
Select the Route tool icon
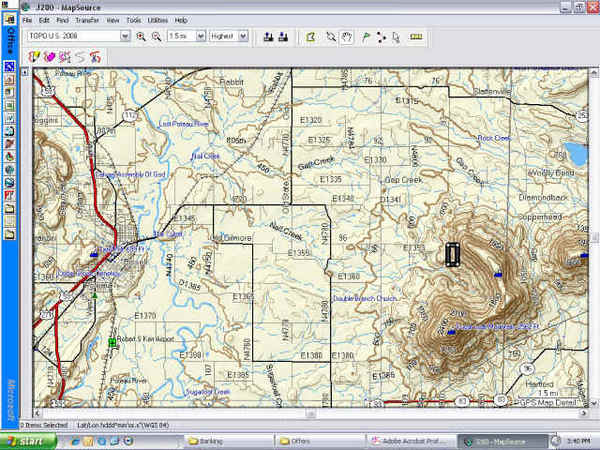click(381, 37)
